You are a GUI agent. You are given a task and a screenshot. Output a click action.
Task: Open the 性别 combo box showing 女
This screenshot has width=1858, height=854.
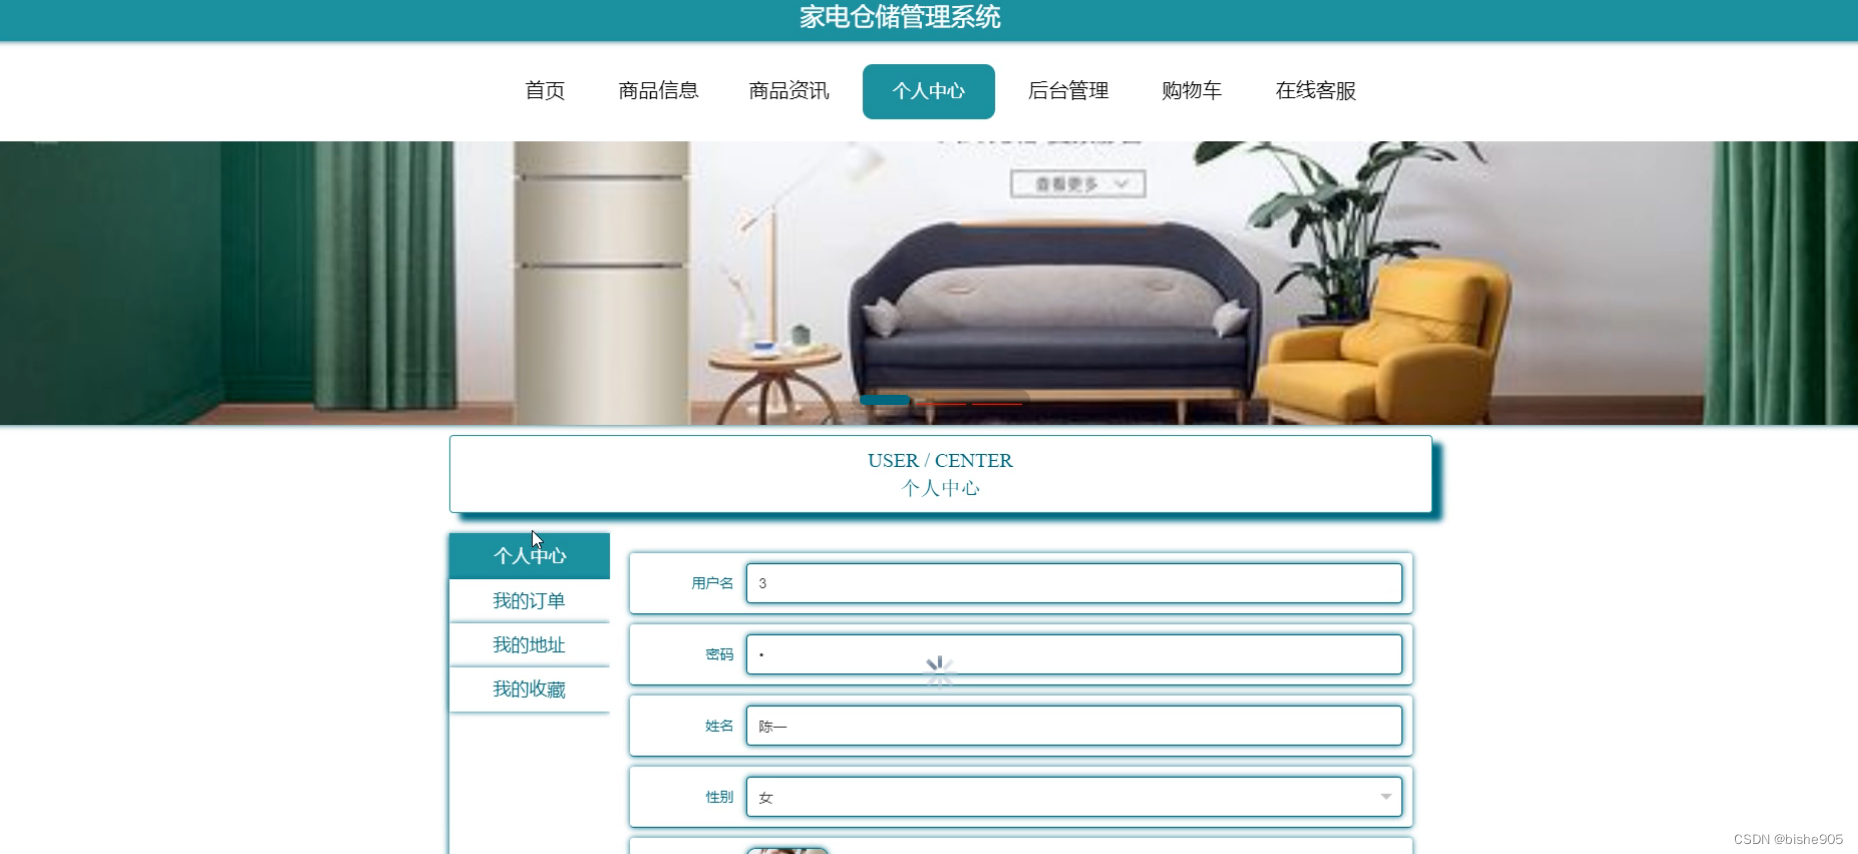pos(1074,797)
